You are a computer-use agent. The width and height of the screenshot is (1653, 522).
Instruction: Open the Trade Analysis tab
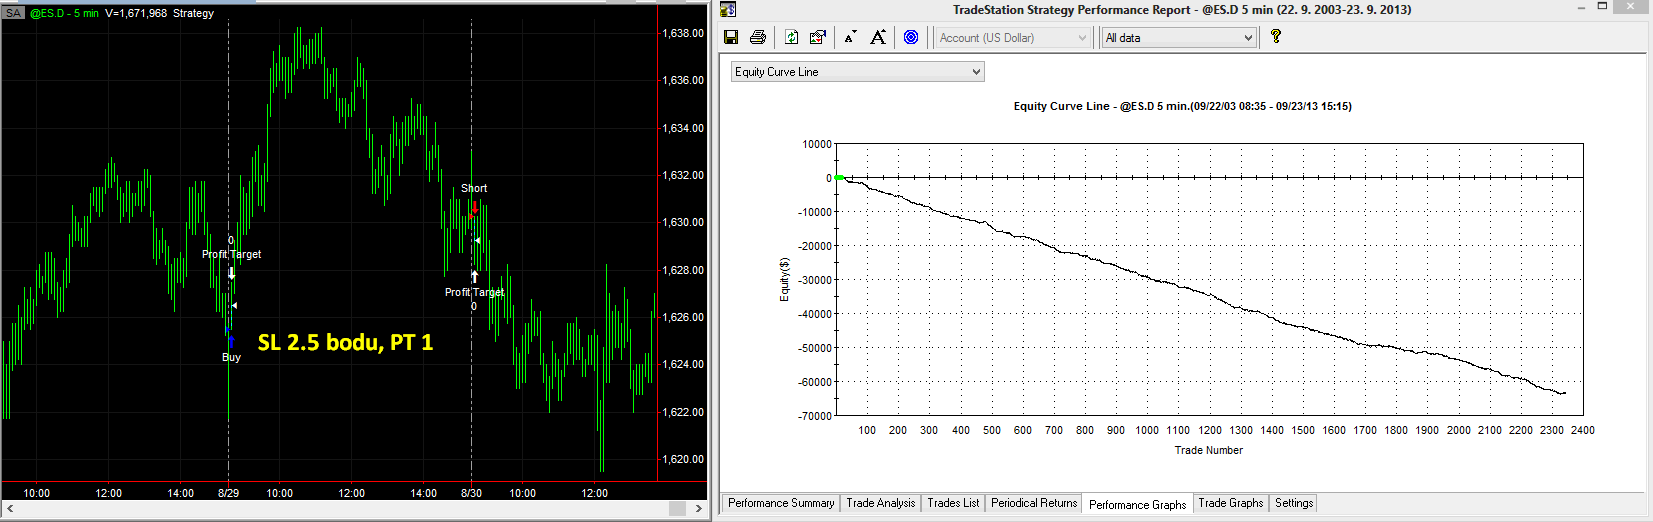pyautogui.click(x=881, y=503)
